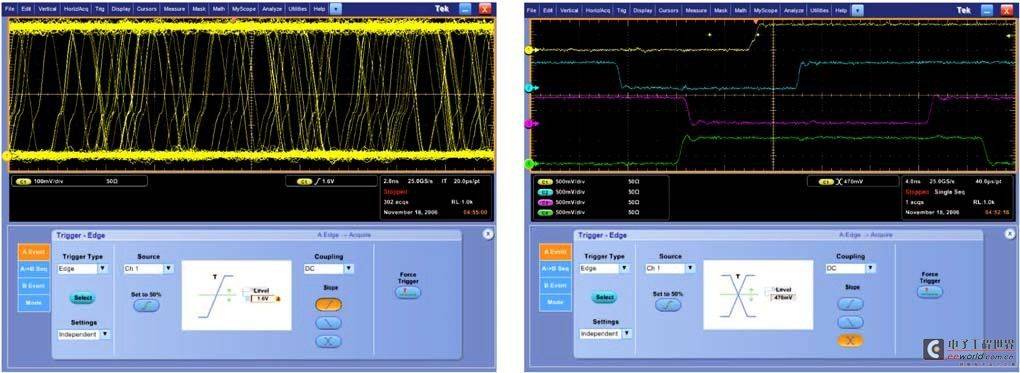Viewport: 1020px width, 373px height.
Task: Open Coupling DC dropdown in single-trace window
Action: 349,268
